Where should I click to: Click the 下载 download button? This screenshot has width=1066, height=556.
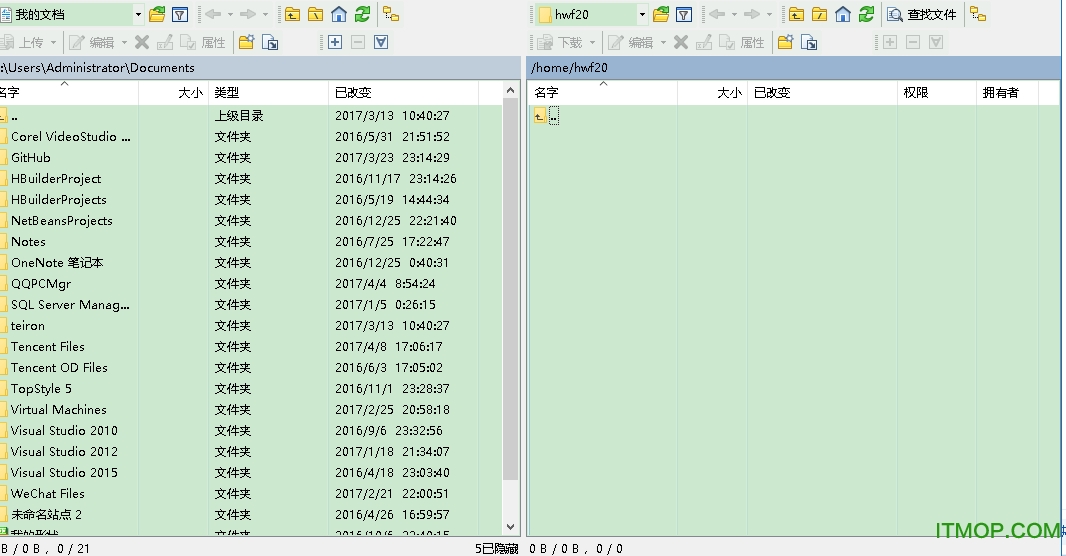click(560, 42)
